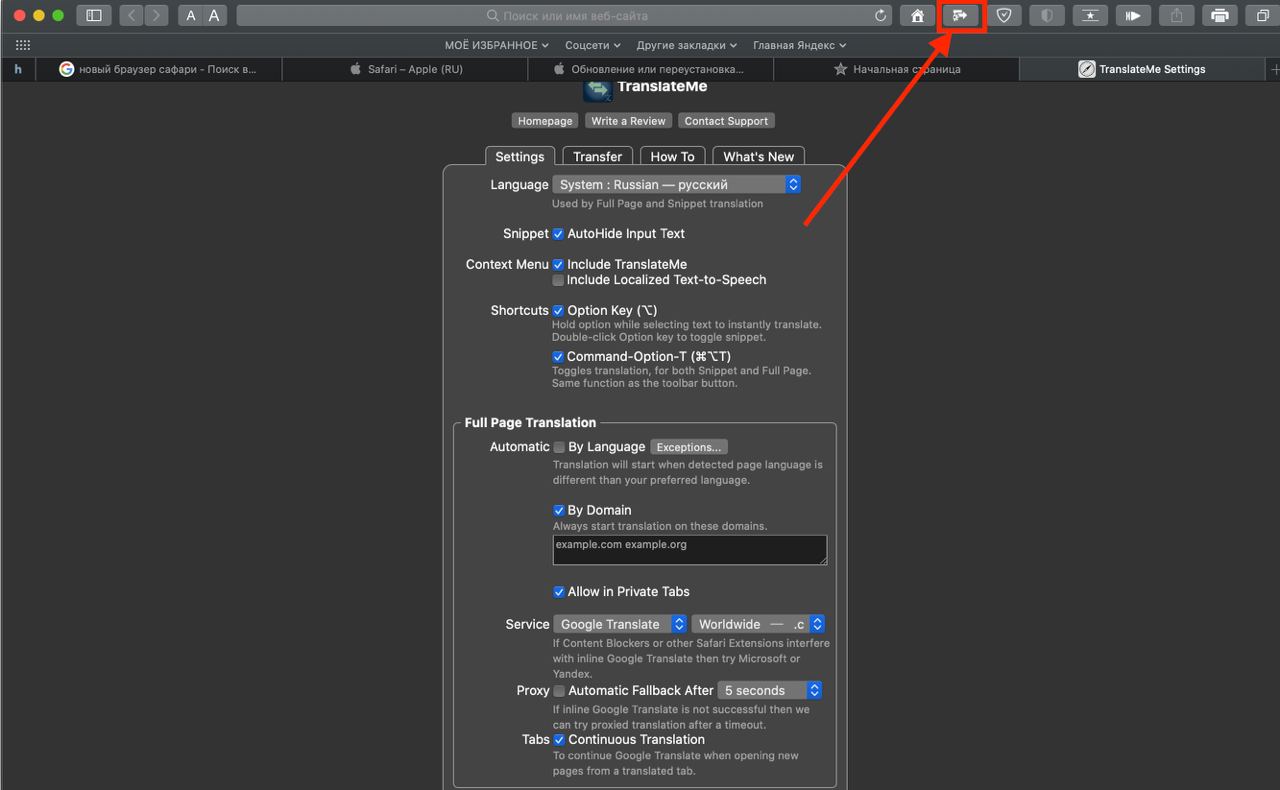The width and height of the screenshot is (1280, 790).
Task: Switch to the What's New tab
Action: [x=759, y=157]
